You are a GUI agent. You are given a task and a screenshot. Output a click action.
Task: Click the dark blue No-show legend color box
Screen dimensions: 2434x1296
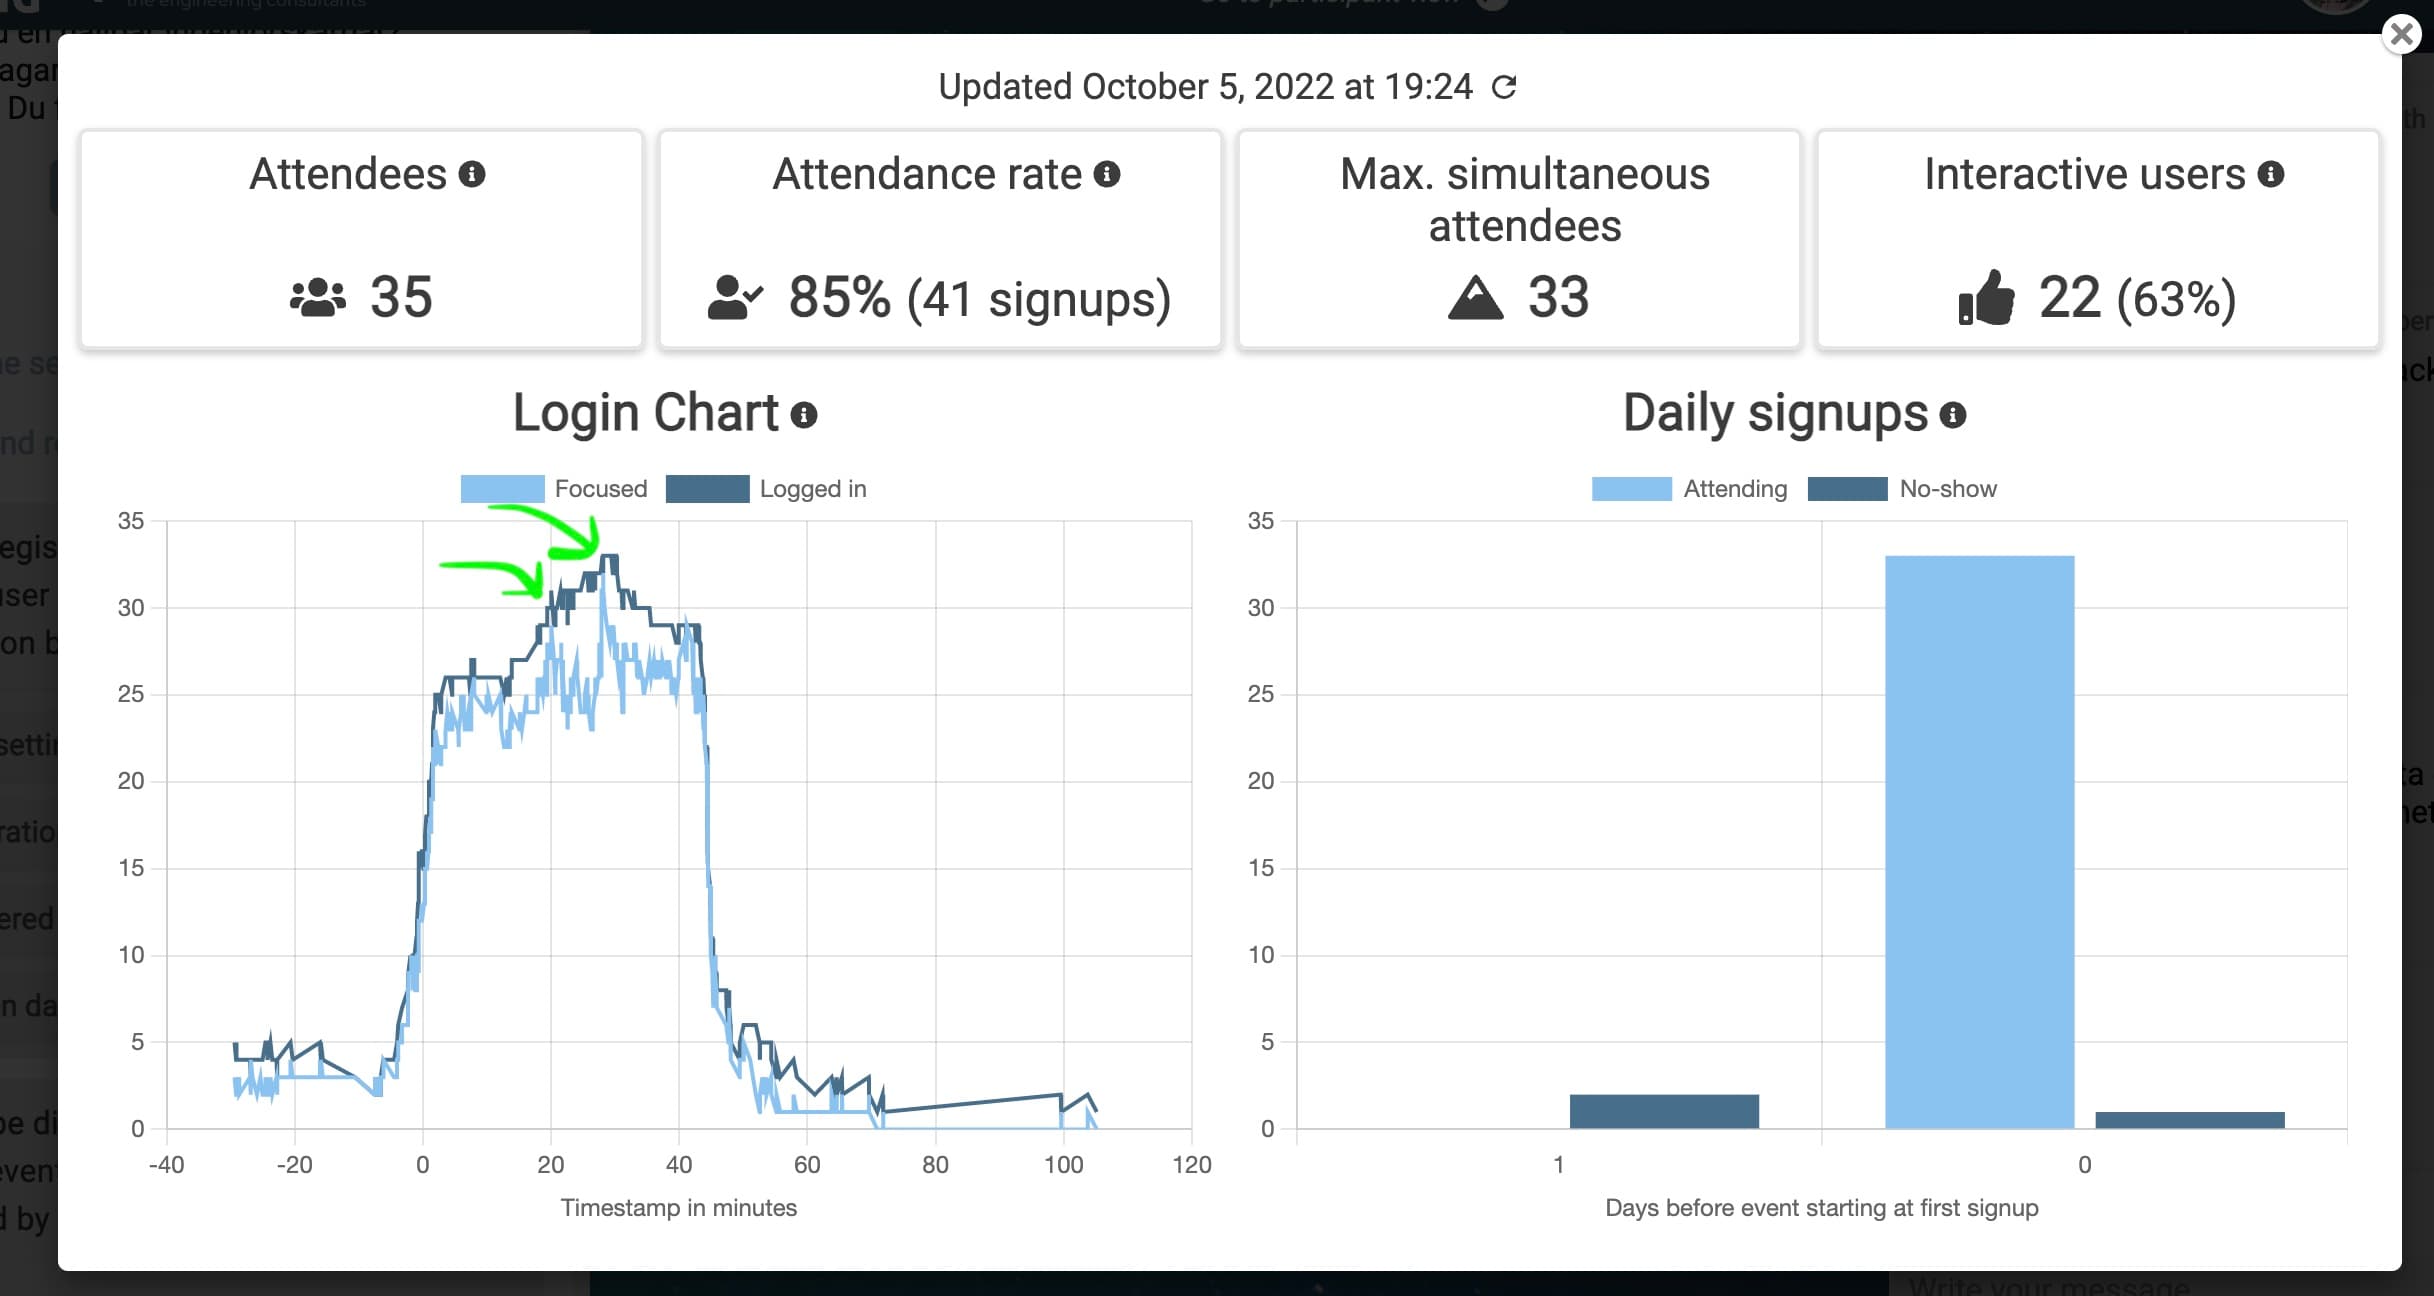(x=1847, y=489)
